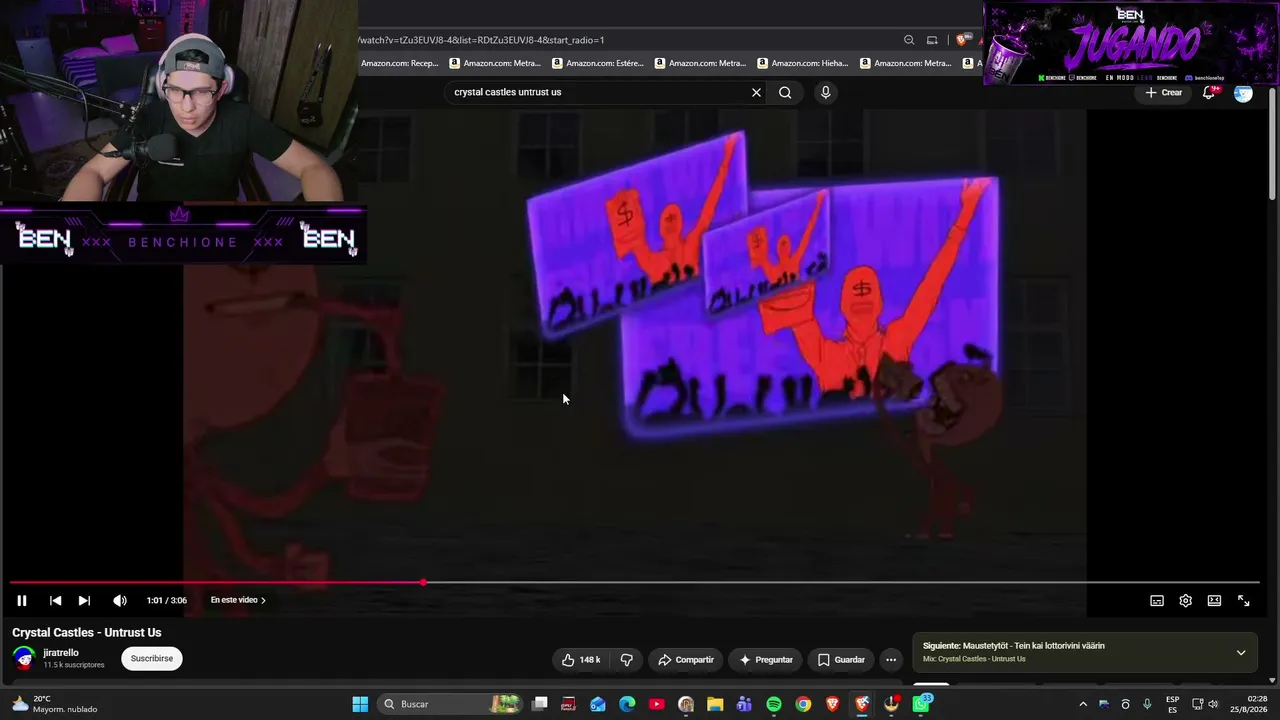1280x720 pixels.
Task: Open the jiratrello channel avatar
Action: pyautogui.click(x=24, y=658)
